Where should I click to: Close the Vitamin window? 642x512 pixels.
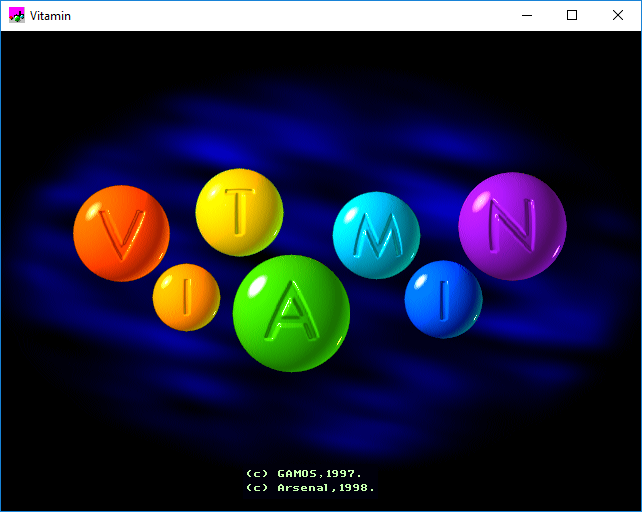tap(618, 16)
